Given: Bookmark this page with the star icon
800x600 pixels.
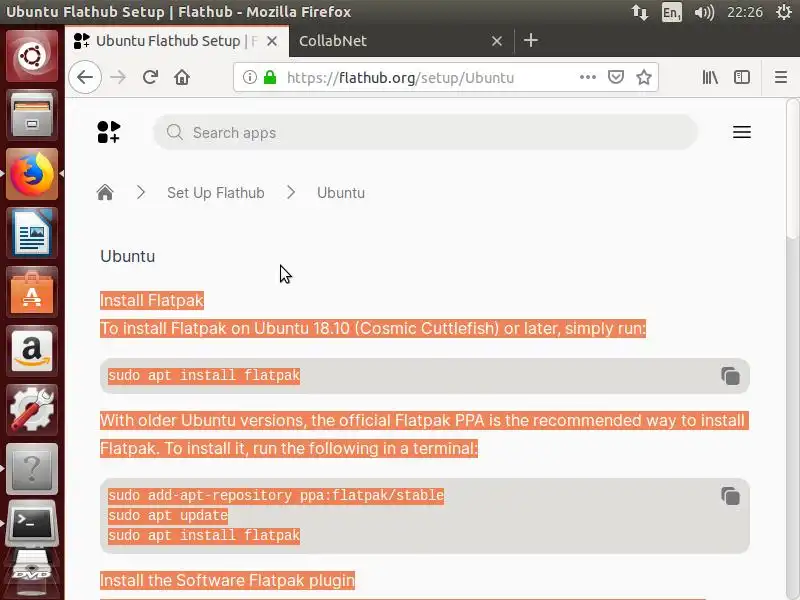Looking at the screenshot, I should [x=644, y=77].
